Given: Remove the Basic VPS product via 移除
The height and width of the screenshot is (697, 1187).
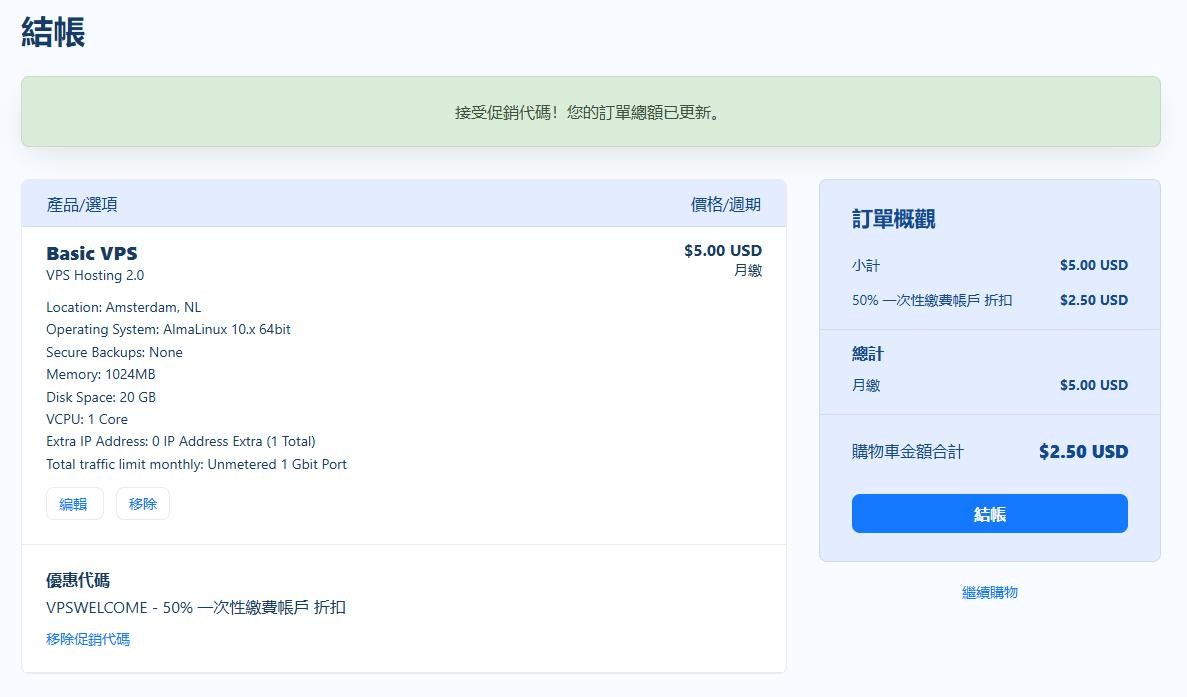Looking at the screenshot, I should (142, 503).
